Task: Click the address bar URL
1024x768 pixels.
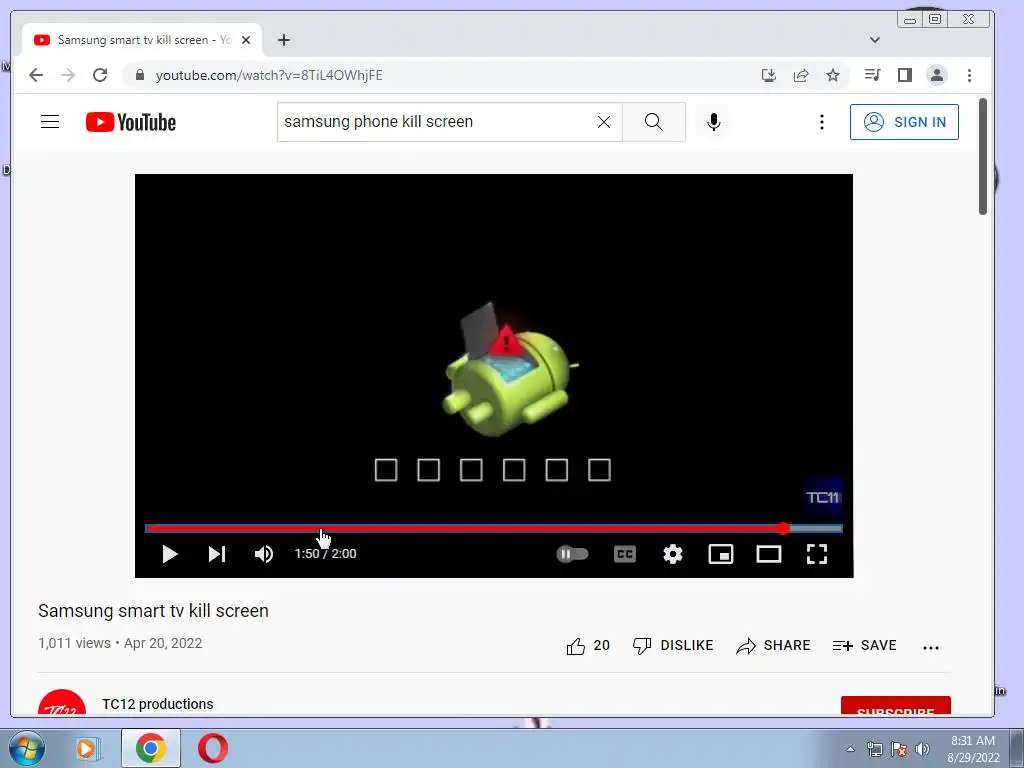Action: (269, 75)
